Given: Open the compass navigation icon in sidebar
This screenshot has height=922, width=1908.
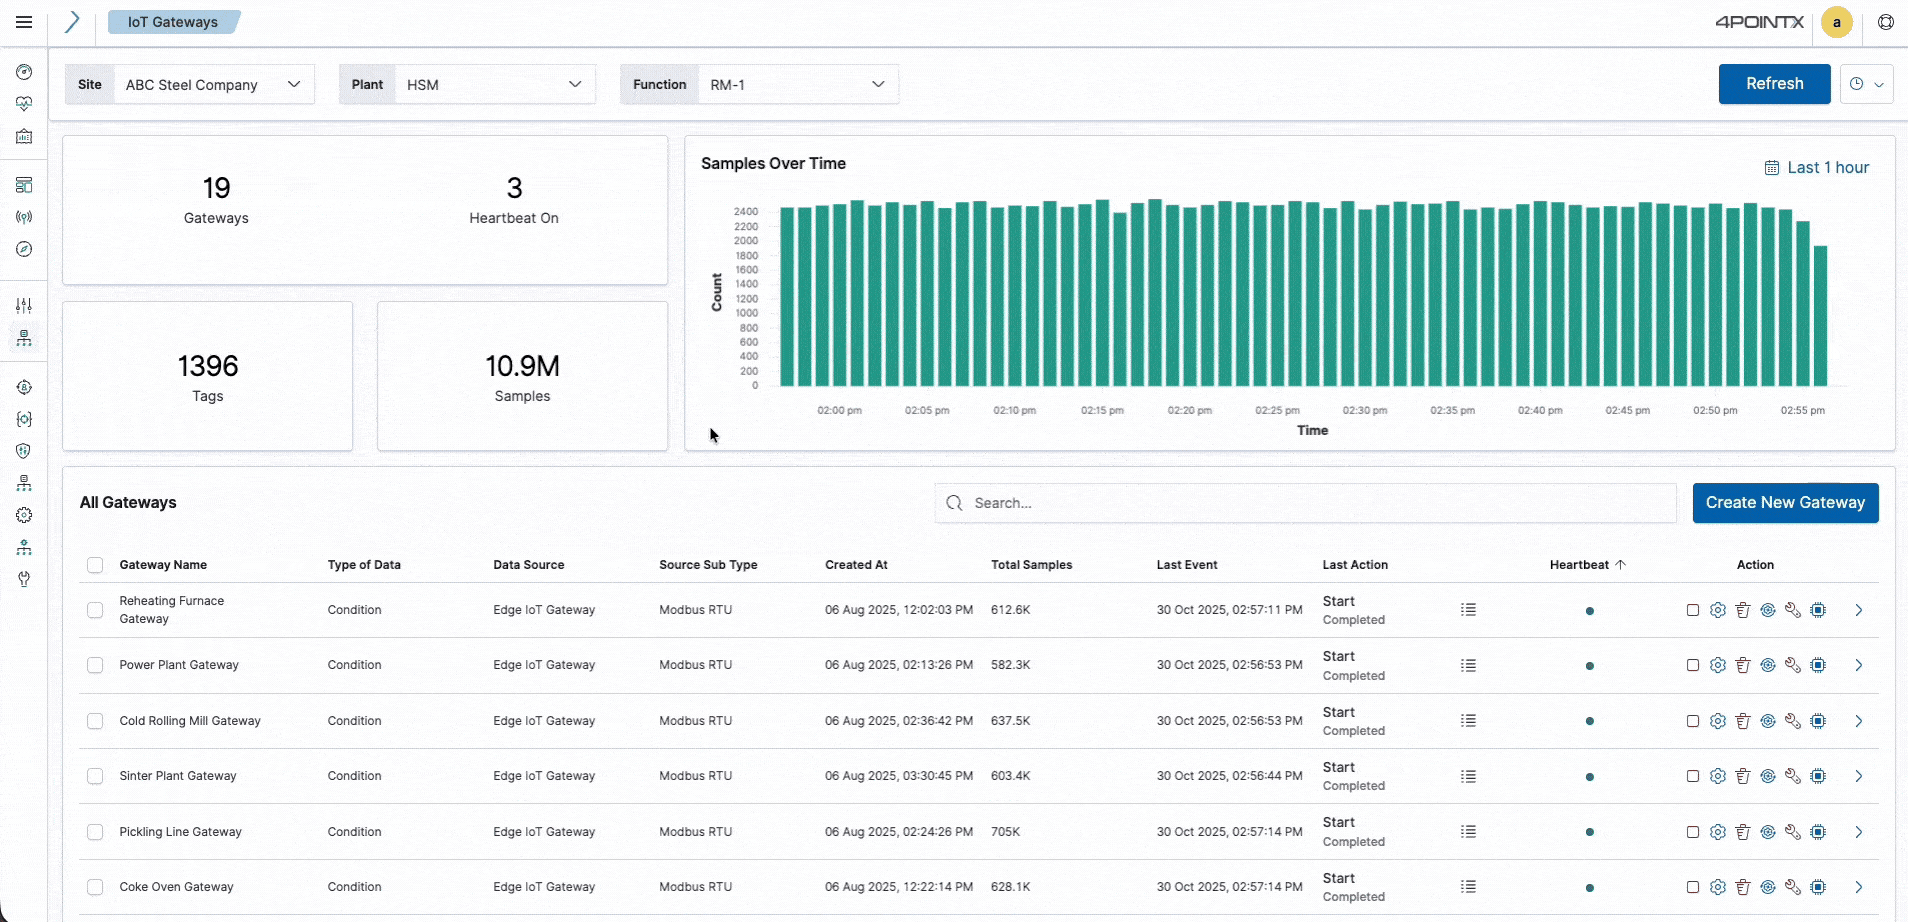Looking at the screenshot, I should pyautogui.click(x=24, y=249).
